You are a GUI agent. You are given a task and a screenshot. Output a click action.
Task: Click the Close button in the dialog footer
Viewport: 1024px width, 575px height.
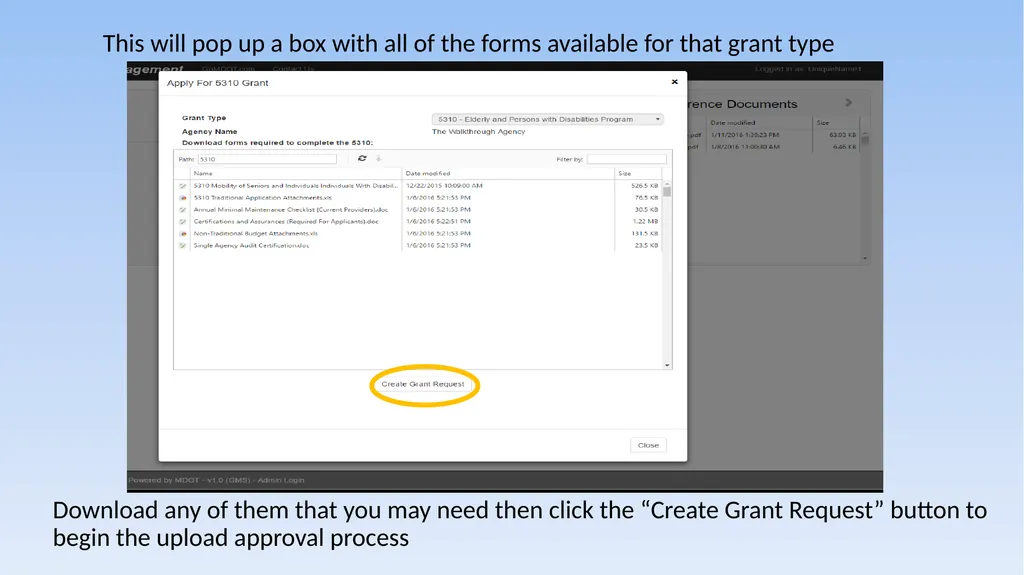648,445
